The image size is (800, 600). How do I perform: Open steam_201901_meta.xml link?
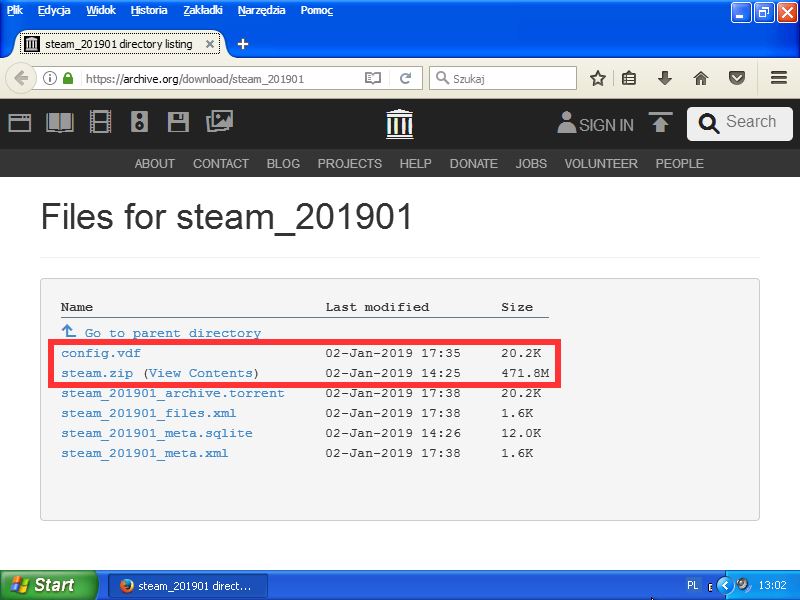click(144, 453)
